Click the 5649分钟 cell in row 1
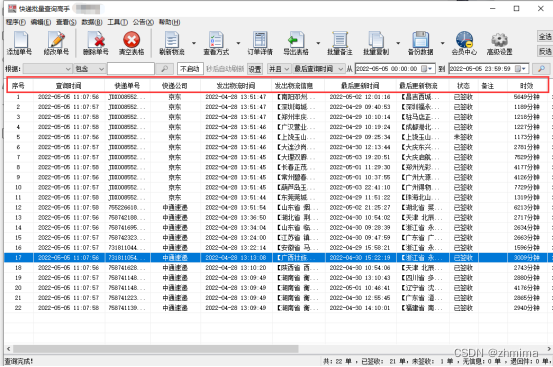The image size is (553, 367). pyautogui.click(x=527, y=97)
